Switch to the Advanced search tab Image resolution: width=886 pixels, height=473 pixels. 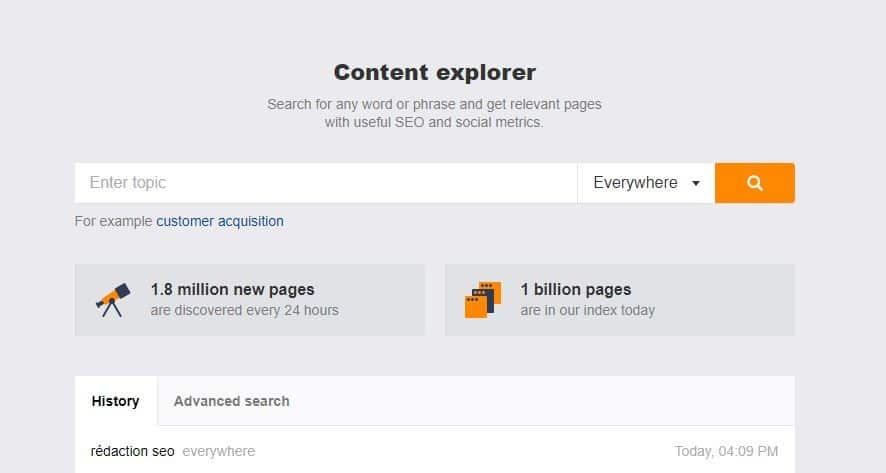click(232, 401)
